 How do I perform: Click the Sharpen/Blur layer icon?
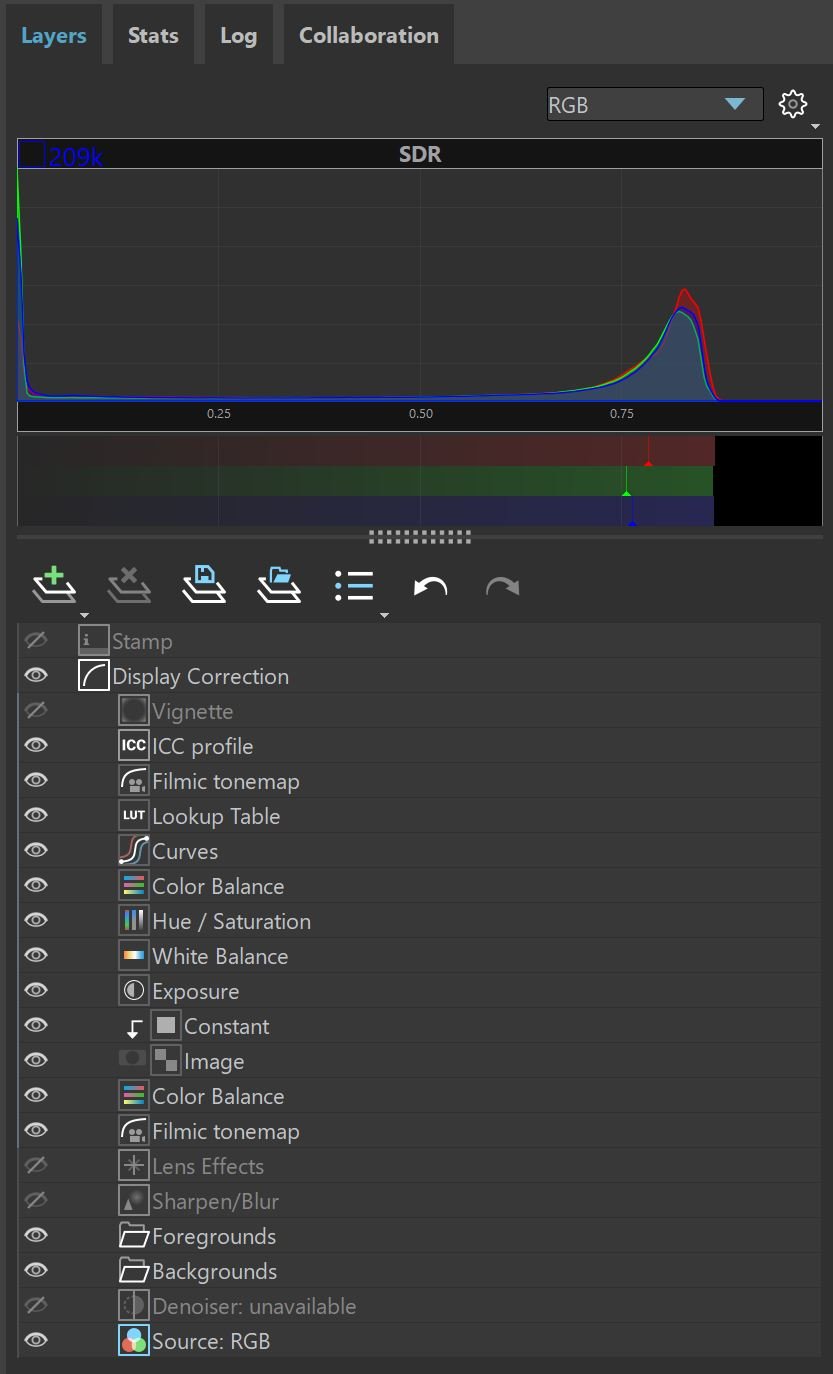pyautogui.click(x=133, y=1201)
